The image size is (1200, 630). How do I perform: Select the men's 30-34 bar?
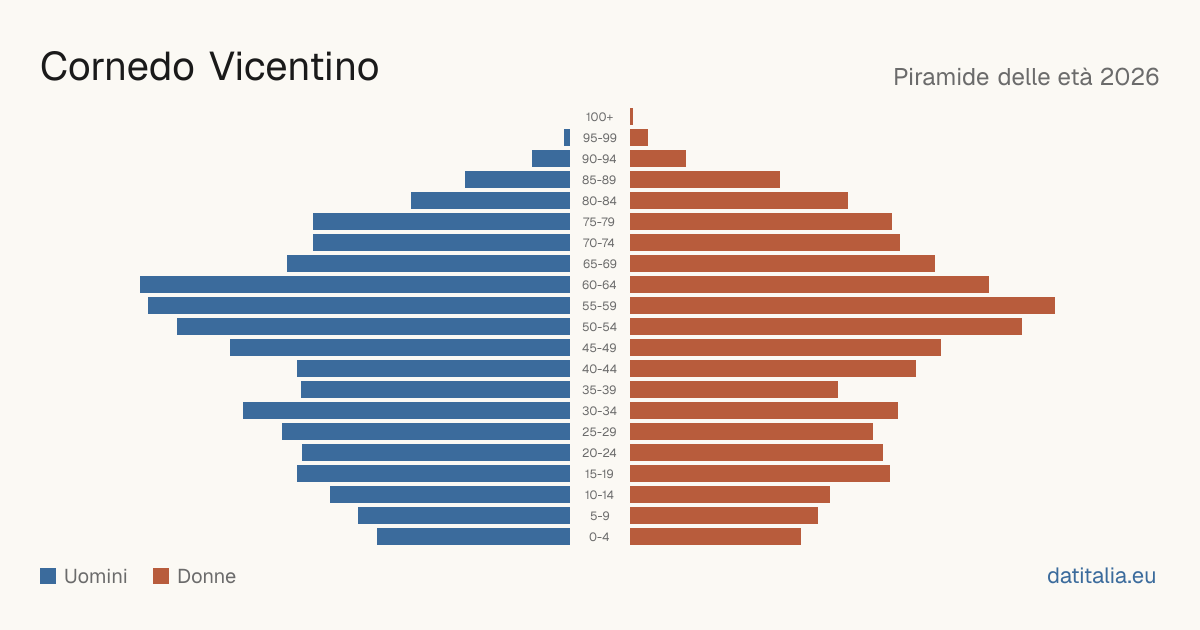point(406,411)
